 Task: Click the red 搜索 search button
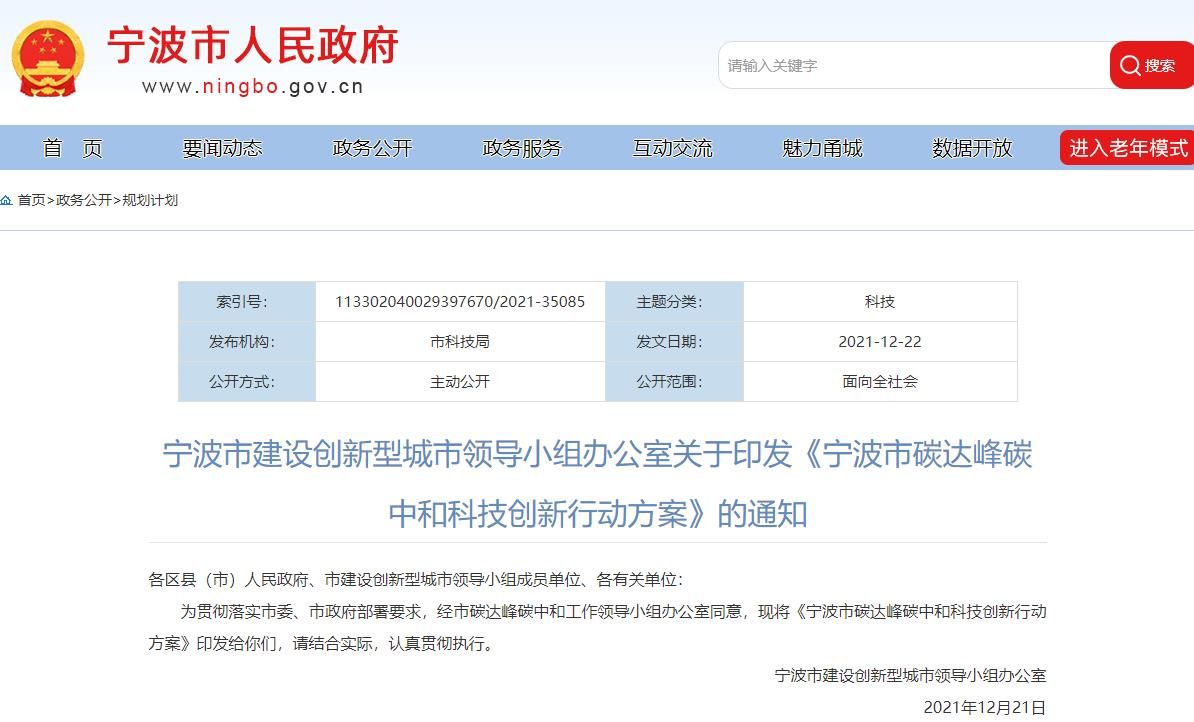(1151, 65)
